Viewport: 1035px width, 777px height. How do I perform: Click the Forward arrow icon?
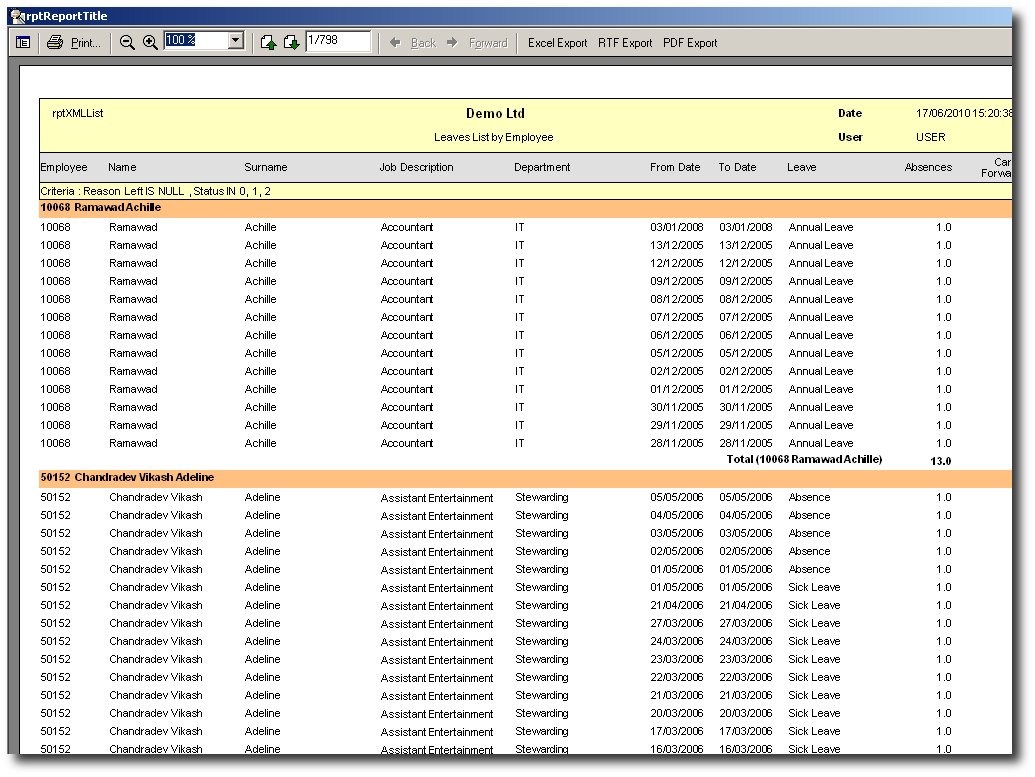(x=453, y=43)
